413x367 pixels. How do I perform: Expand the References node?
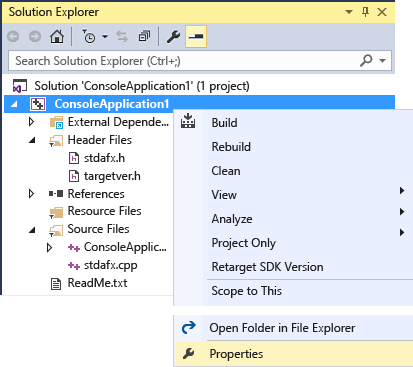(31, 194)
